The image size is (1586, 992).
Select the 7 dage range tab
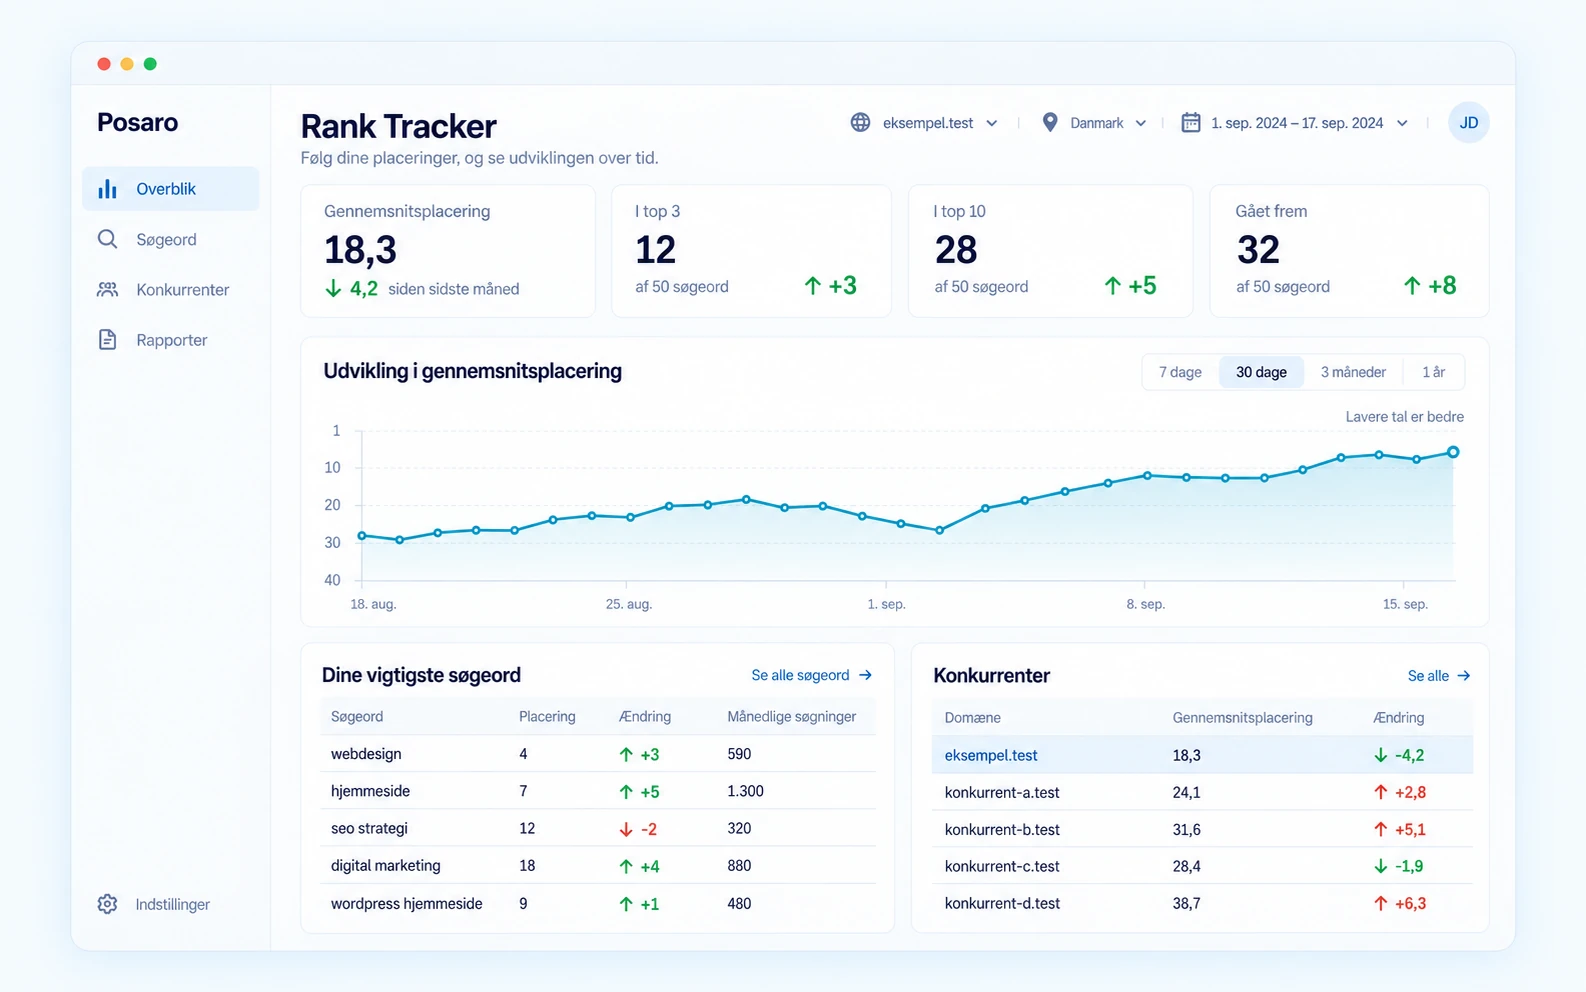[x=1180, y=372]
